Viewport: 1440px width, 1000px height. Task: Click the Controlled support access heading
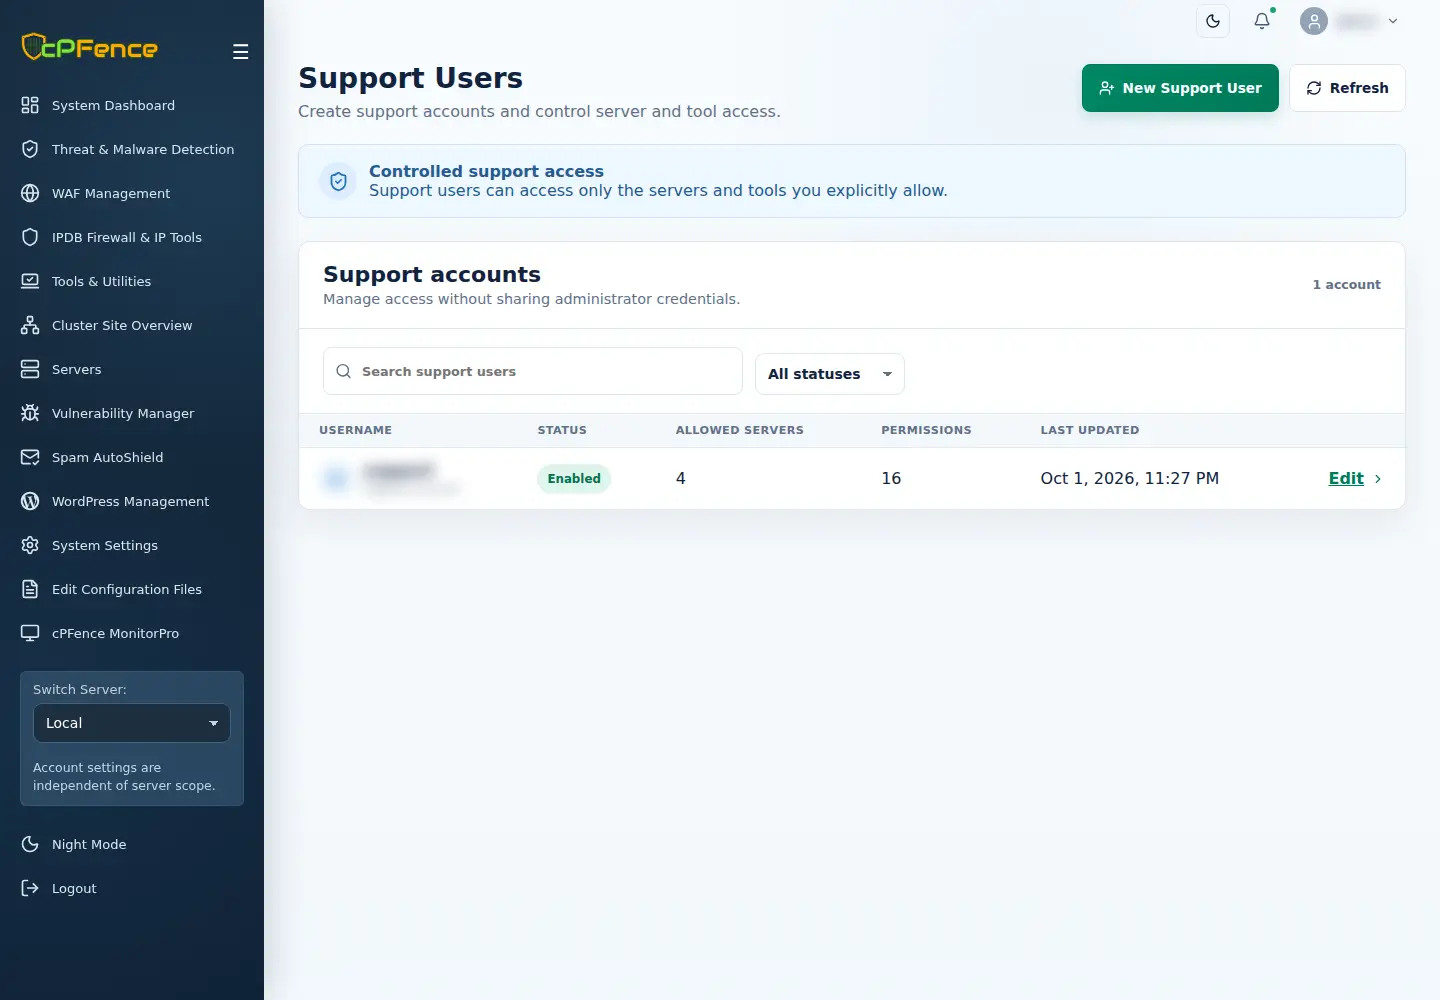pyautogui.click(x=486, y=171)
